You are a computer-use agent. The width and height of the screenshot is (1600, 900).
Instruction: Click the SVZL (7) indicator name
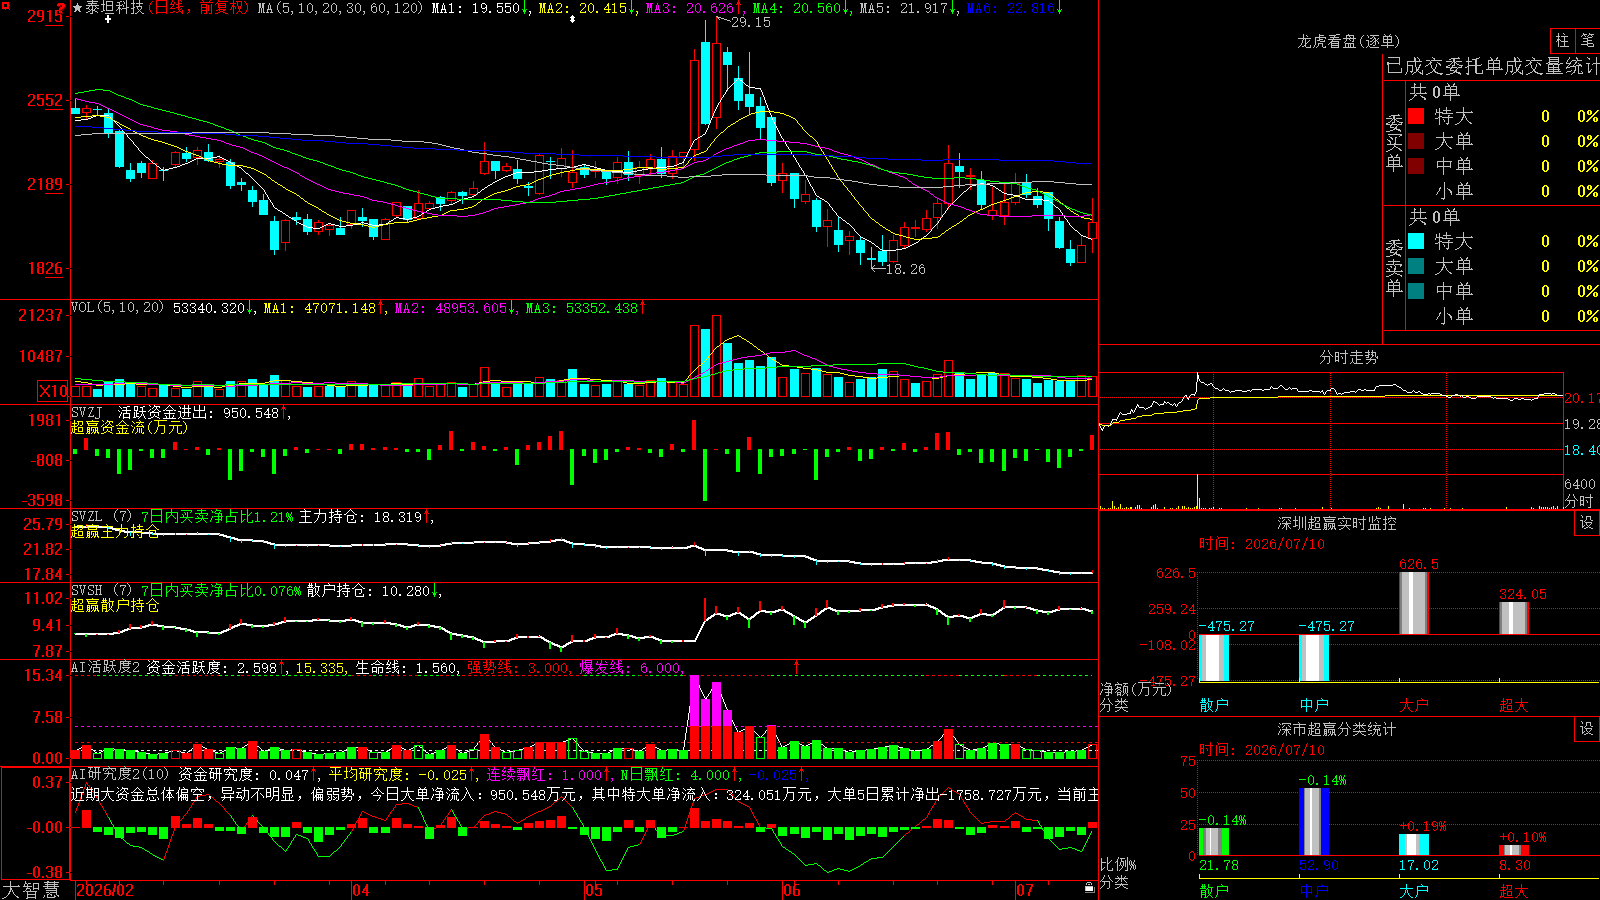[101, 516]
